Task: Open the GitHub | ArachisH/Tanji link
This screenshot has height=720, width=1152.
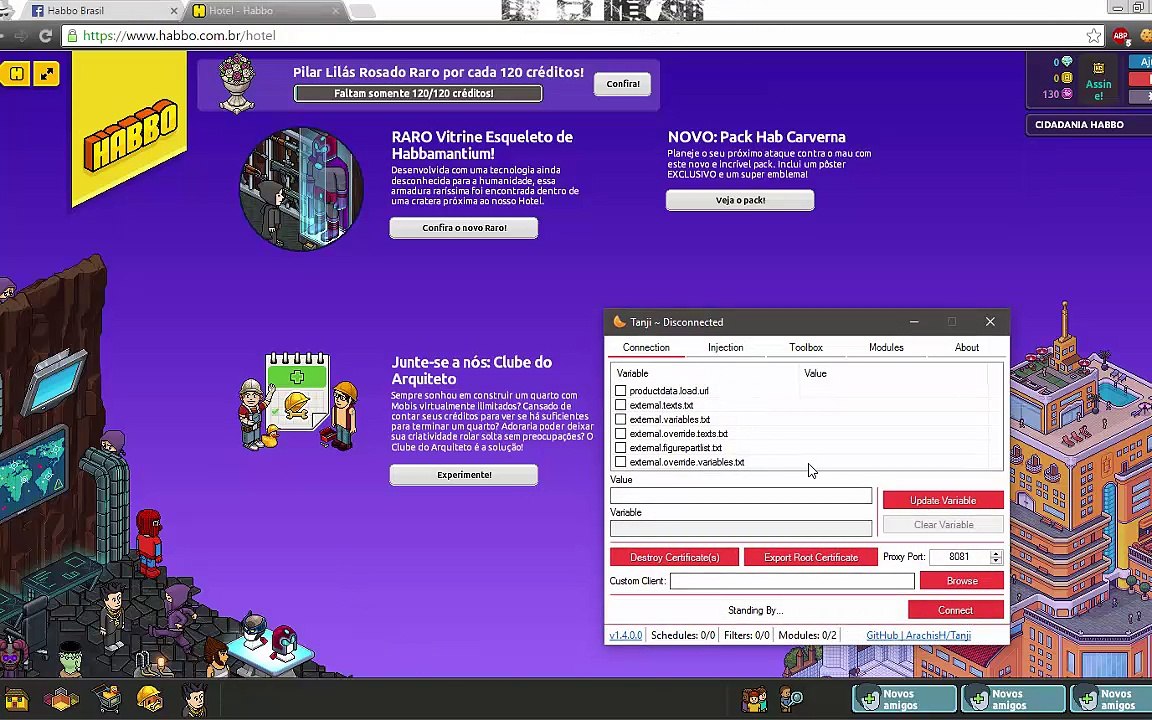Action: tap(918, 636)
